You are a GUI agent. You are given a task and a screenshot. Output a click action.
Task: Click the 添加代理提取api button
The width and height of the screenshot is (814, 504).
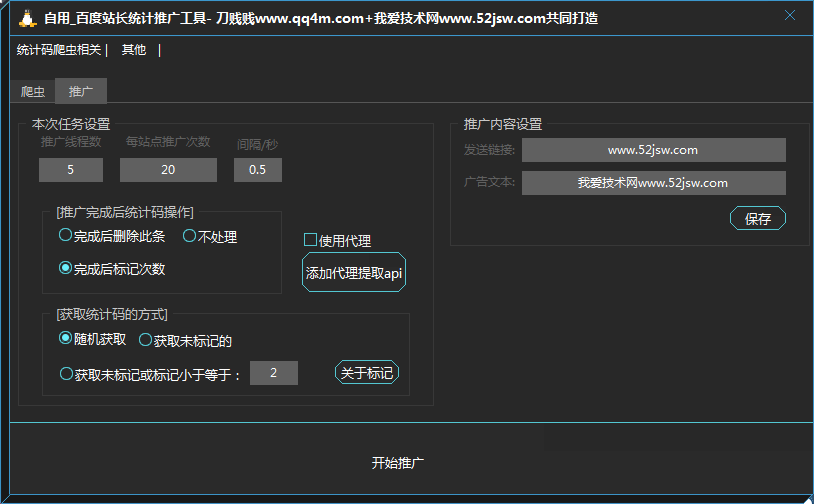tap(354, 273)
